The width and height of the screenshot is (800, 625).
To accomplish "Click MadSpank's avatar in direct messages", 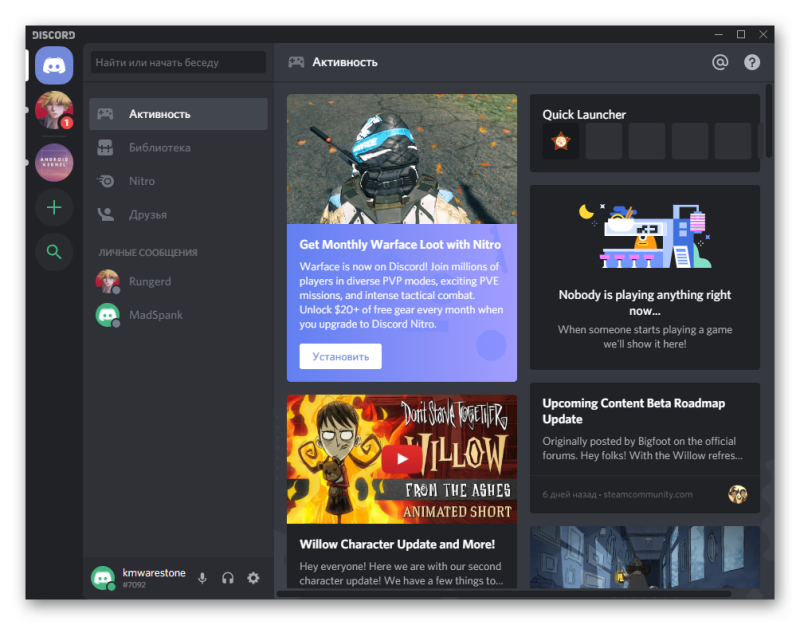I will (x=108, y=315).
